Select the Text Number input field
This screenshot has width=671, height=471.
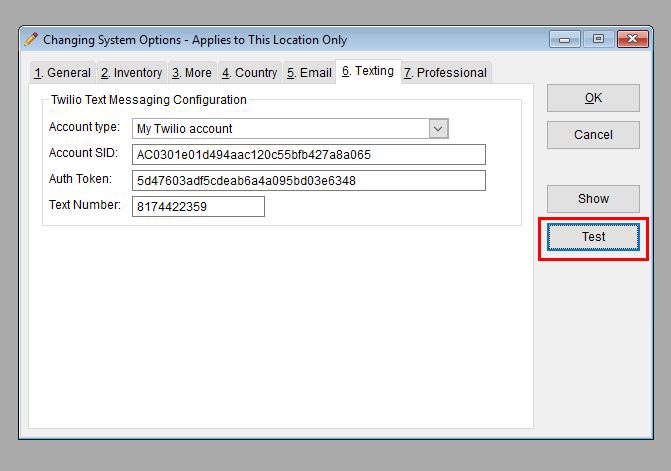(198, 207)
